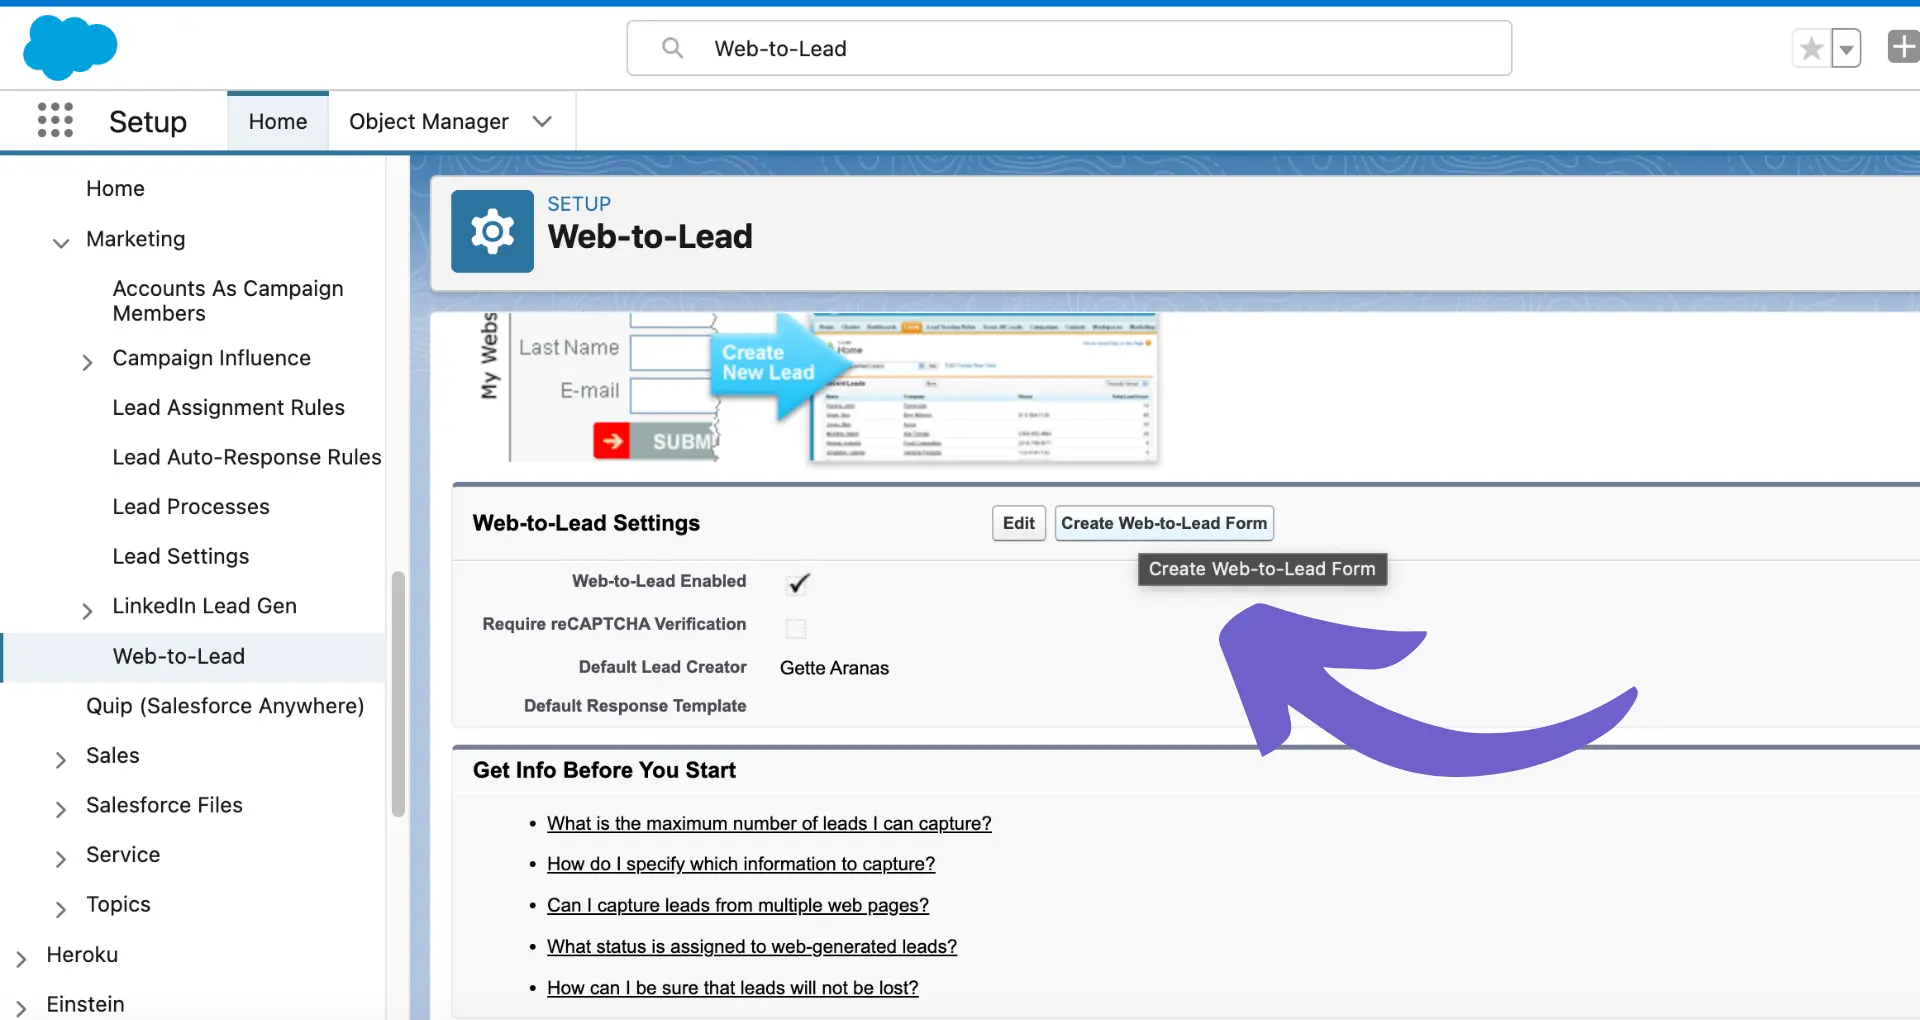This screenshot has width=1920, height=1020.
Task: Click the sidebar vertical scrollbar
Action: (398, 694)
